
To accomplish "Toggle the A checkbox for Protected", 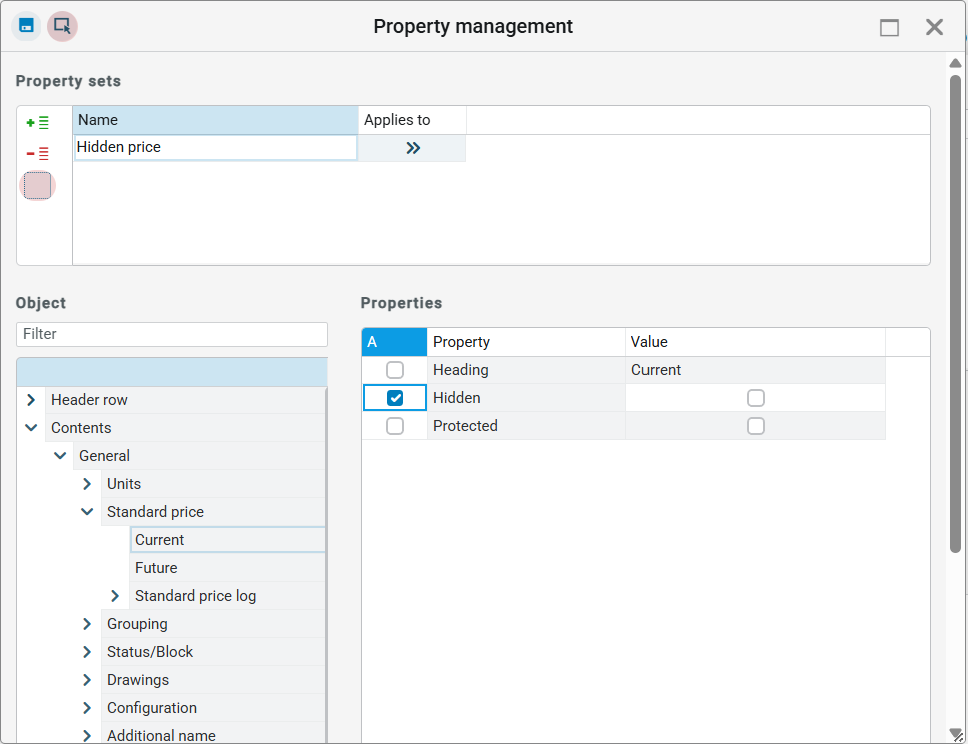I will click(x=394, y=426).
